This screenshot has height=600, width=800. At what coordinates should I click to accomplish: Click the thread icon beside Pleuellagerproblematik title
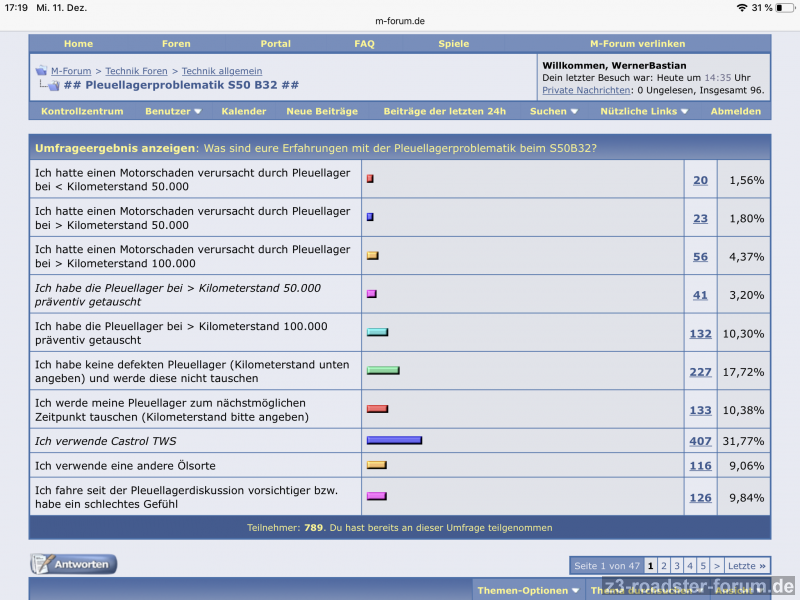pos(52,86)
